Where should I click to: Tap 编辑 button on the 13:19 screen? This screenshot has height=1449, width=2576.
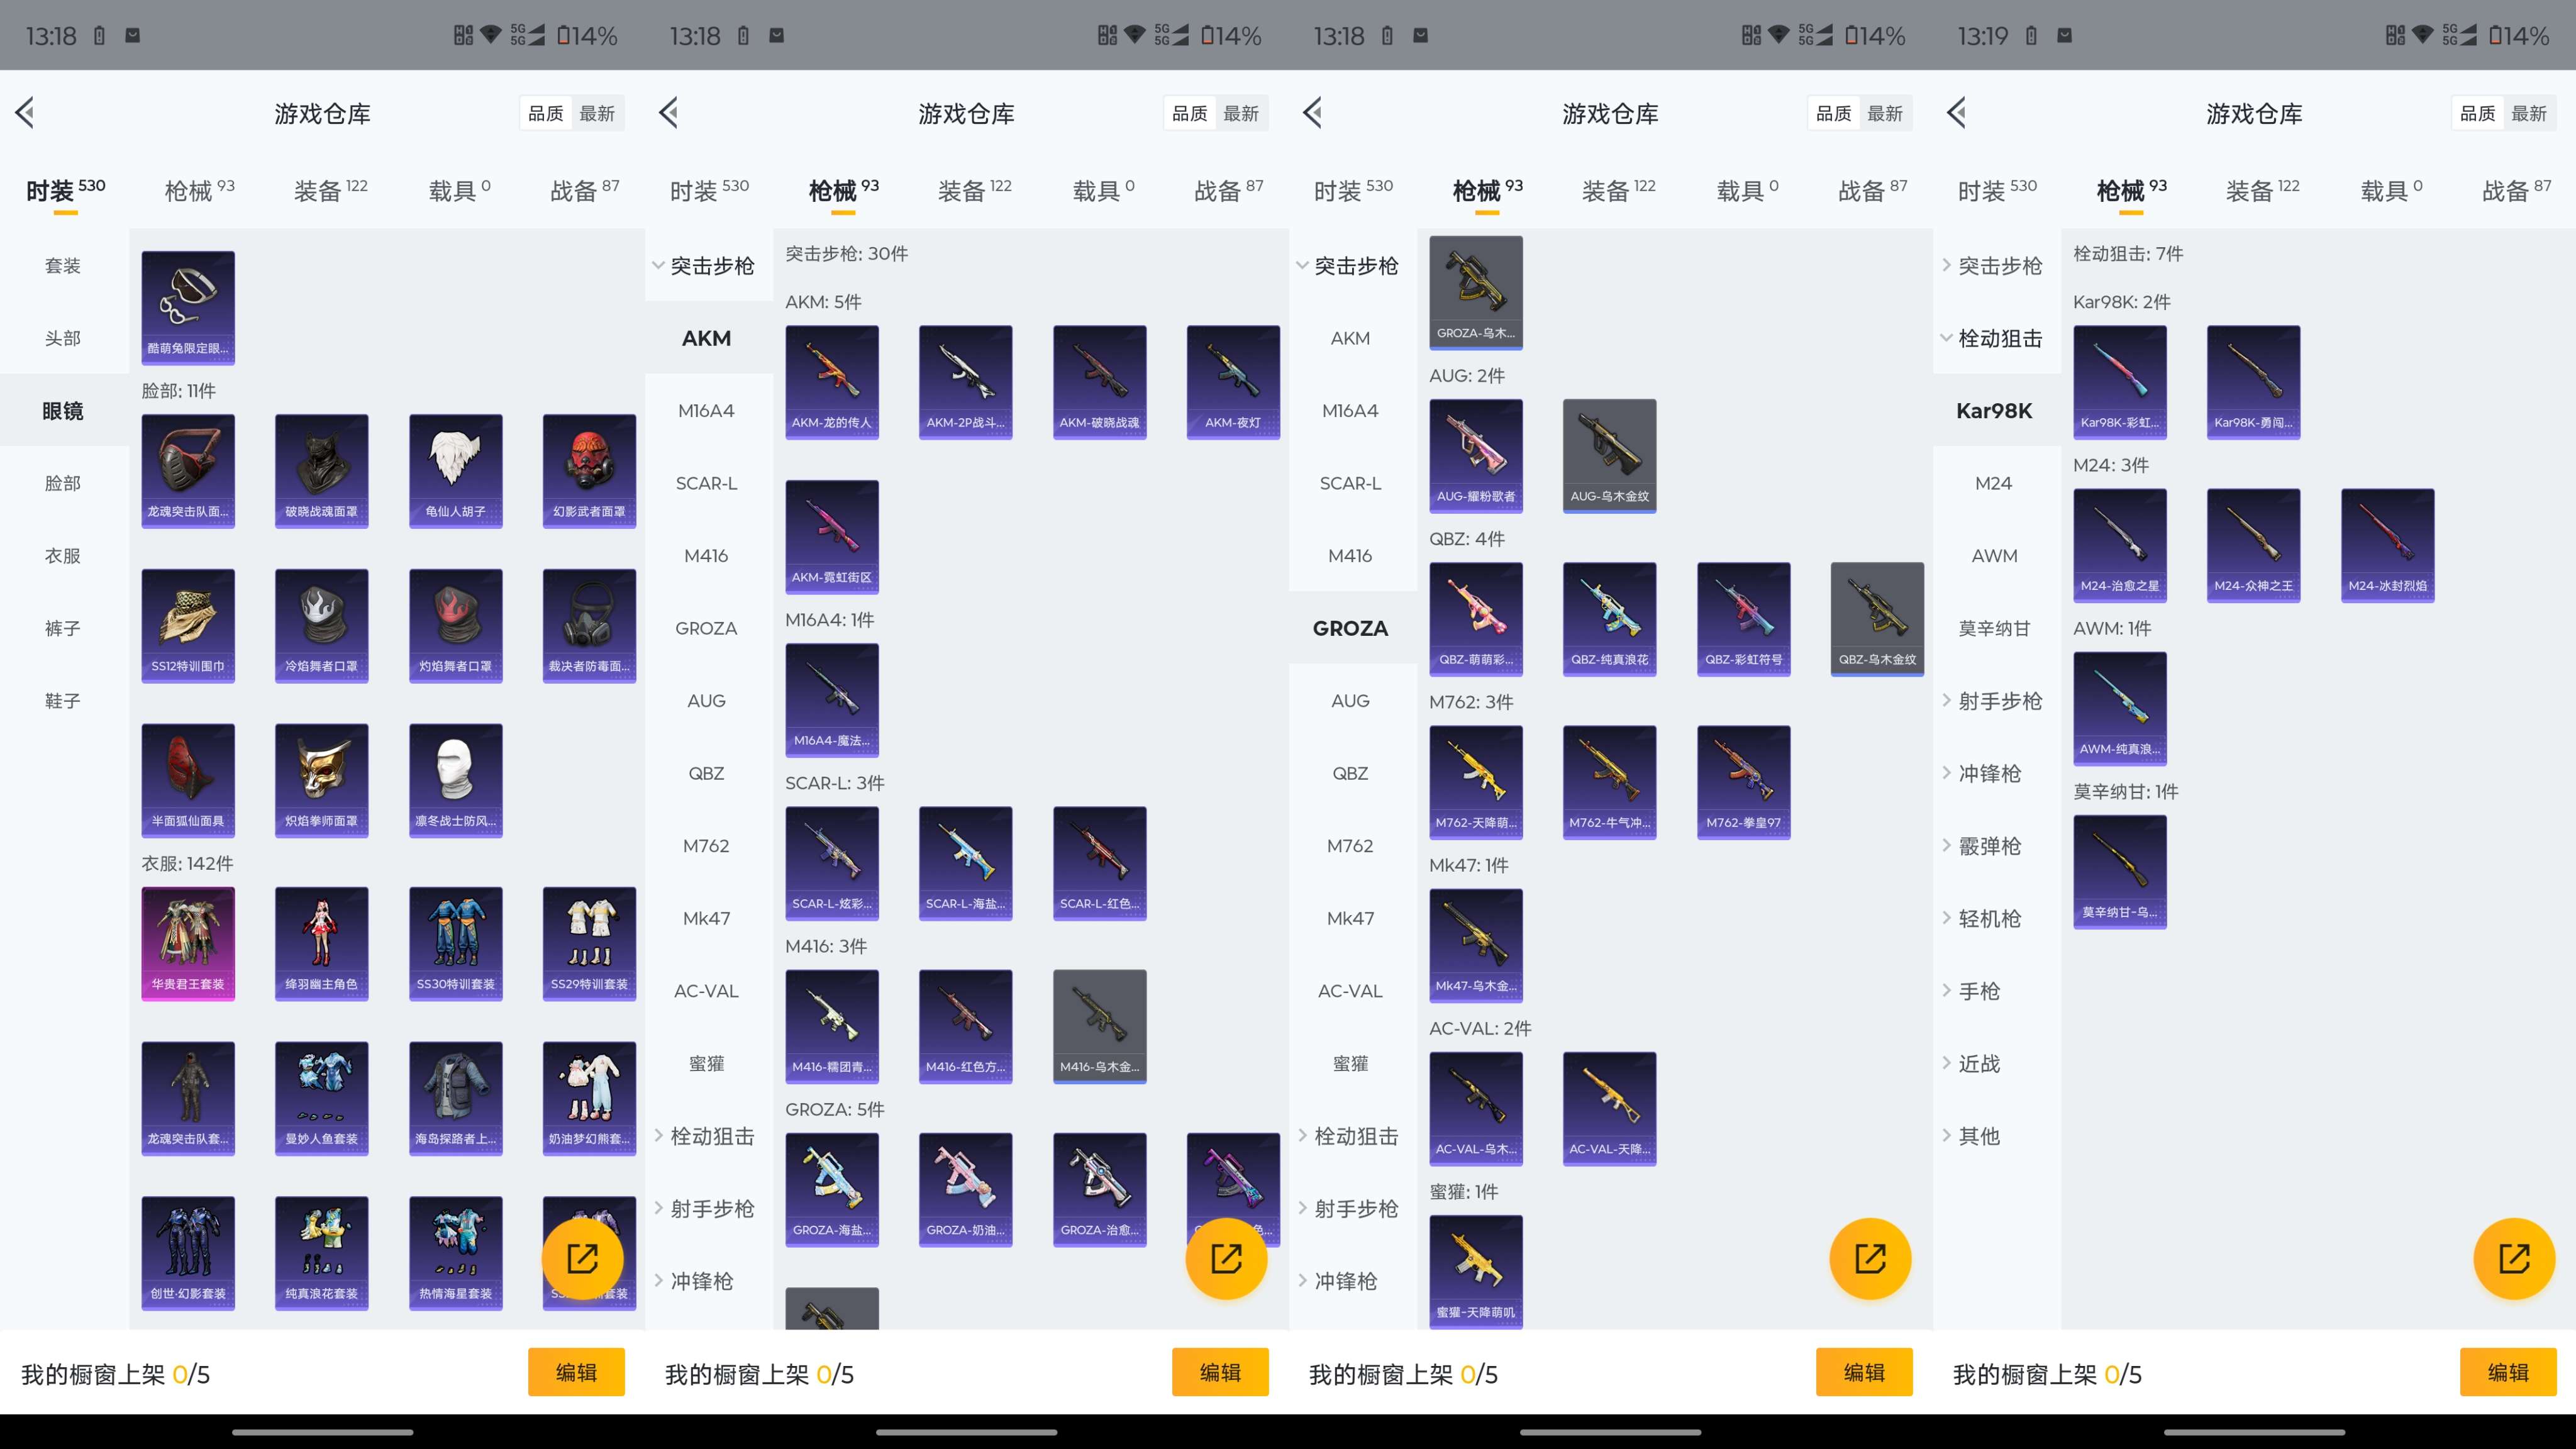click(x=2508, y=1372)
